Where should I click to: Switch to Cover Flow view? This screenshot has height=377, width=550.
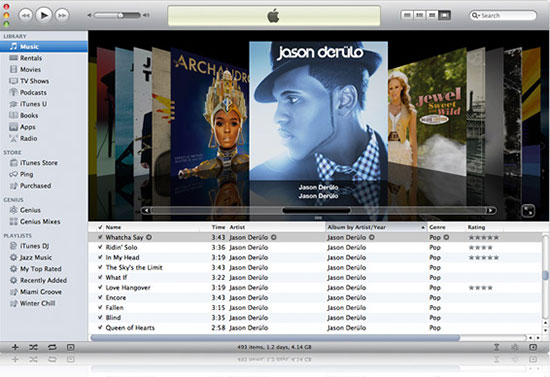444,15
